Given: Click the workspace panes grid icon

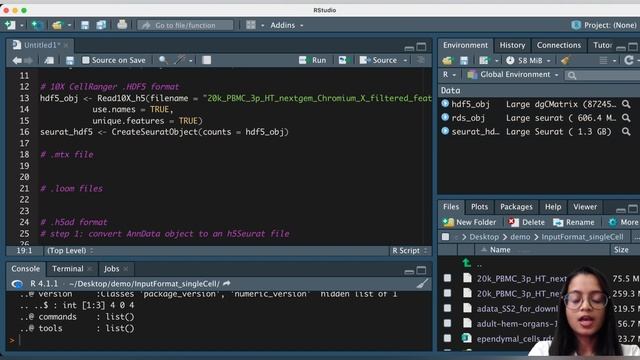Looking at the screenshot, I should [251, 25].
